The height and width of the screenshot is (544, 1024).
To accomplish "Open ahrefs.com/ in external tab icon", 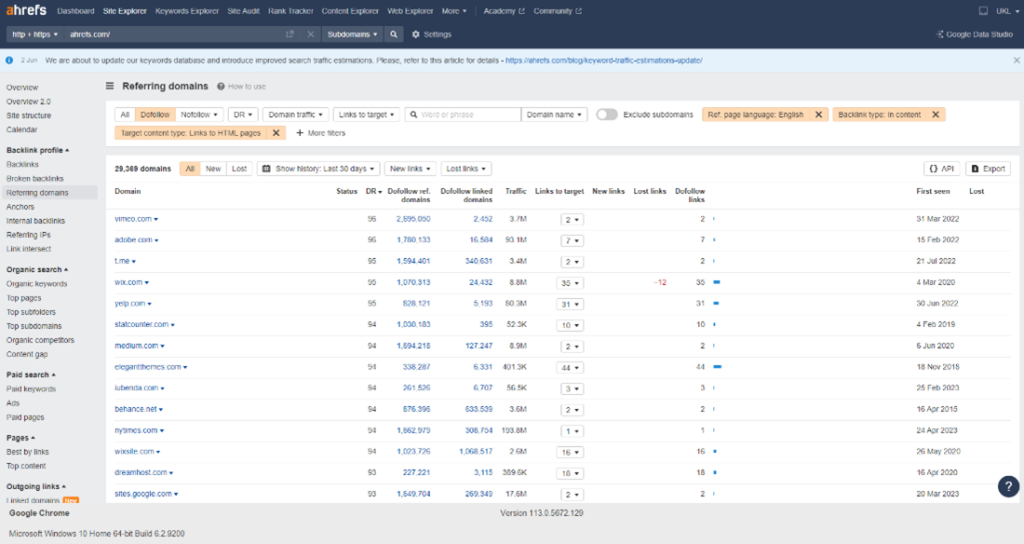I will (x=290, y=35).
